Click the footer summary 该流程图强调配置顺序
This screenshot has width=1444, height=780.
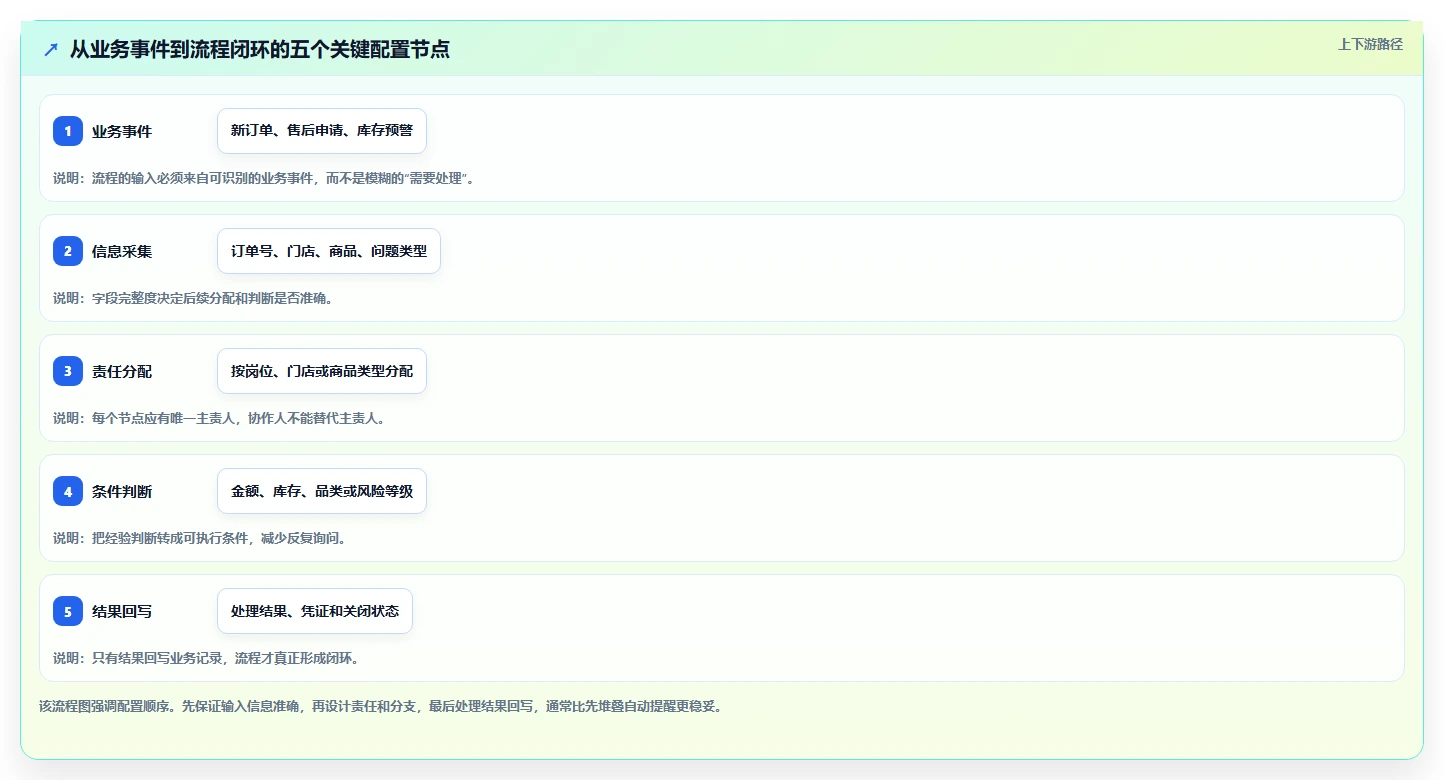(x=380, y=706)
